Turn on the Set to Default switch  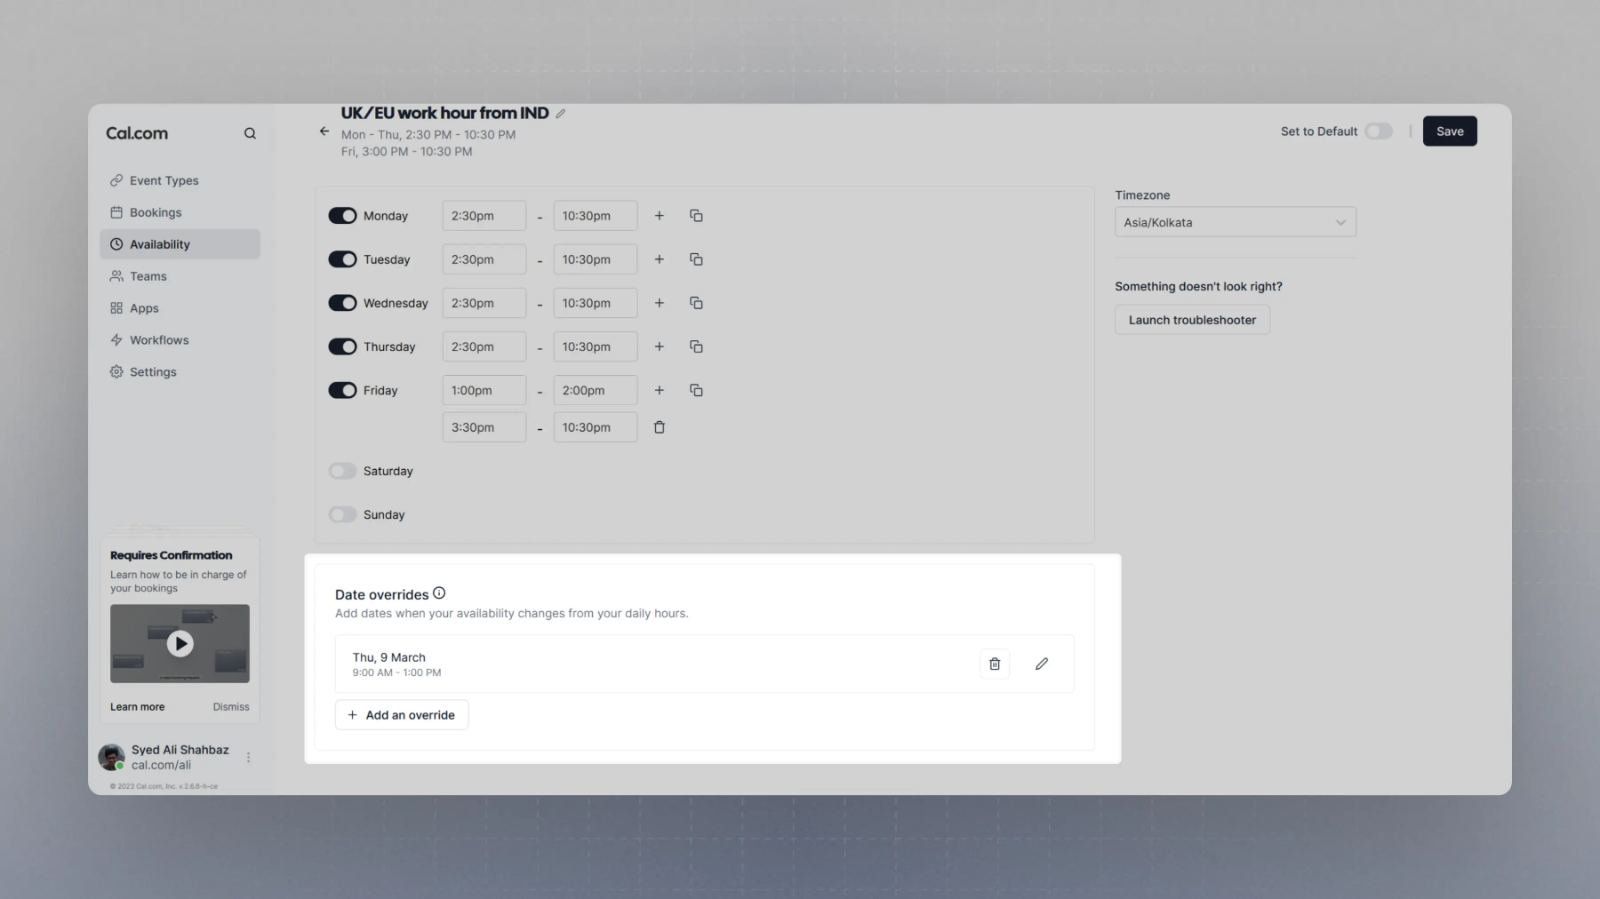(1378, 131)
